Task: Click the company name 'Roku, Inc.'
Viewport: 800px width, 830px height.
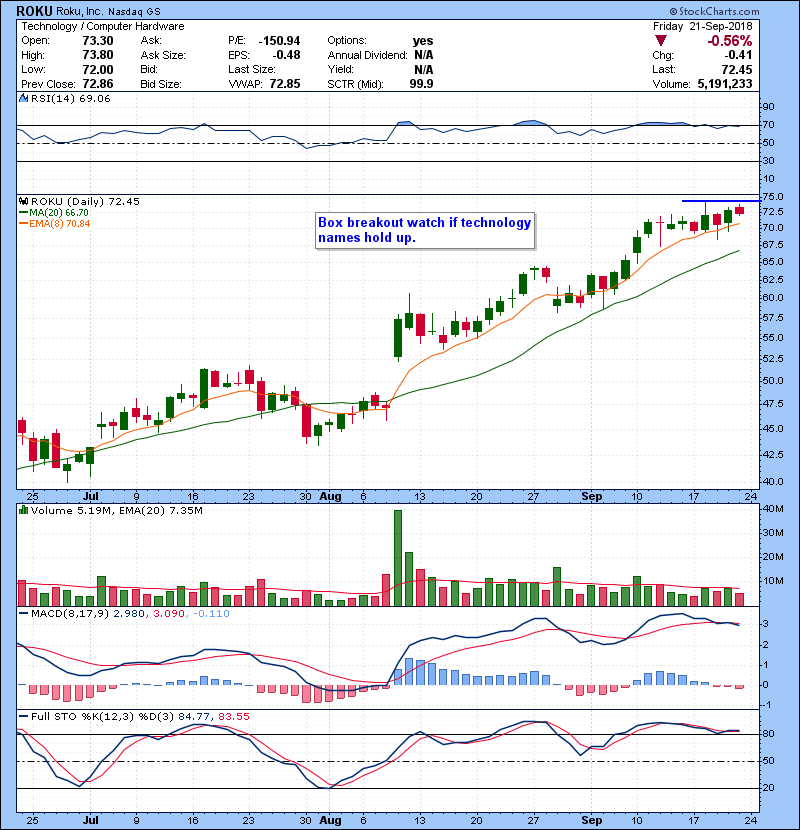Action: (x=79, y=12)
